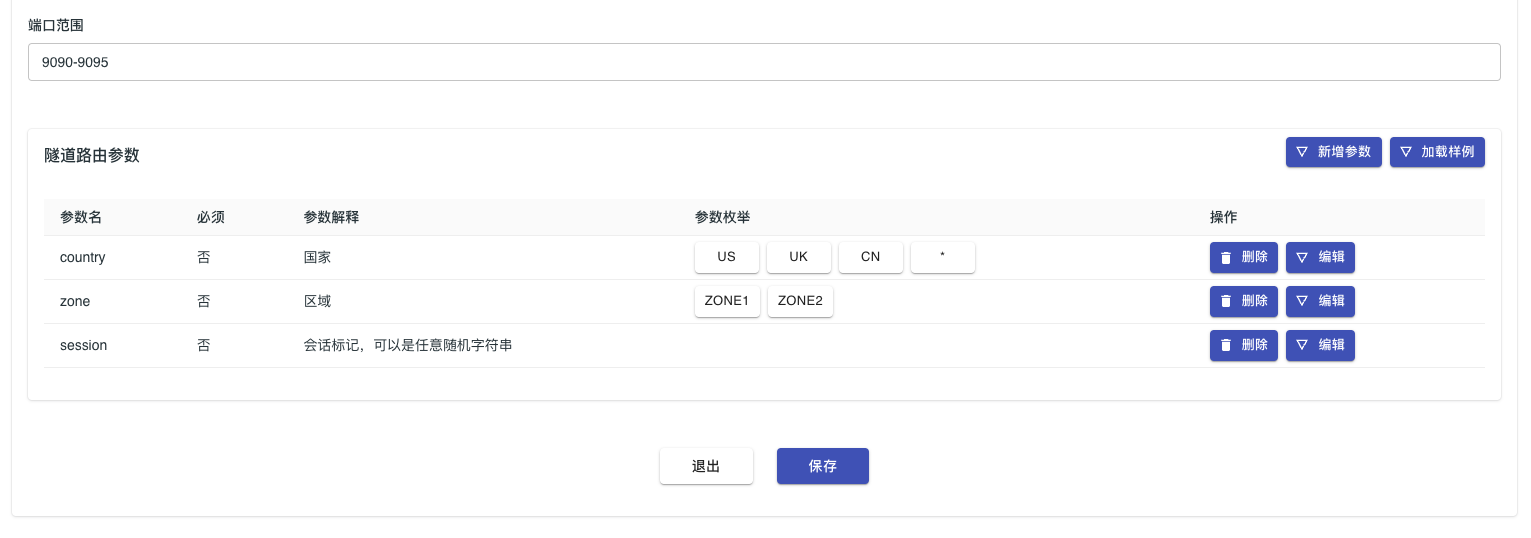This screenshot has width=1531, height=538.
Task: Click trash icon in session row
Action: pos(1226,346)
